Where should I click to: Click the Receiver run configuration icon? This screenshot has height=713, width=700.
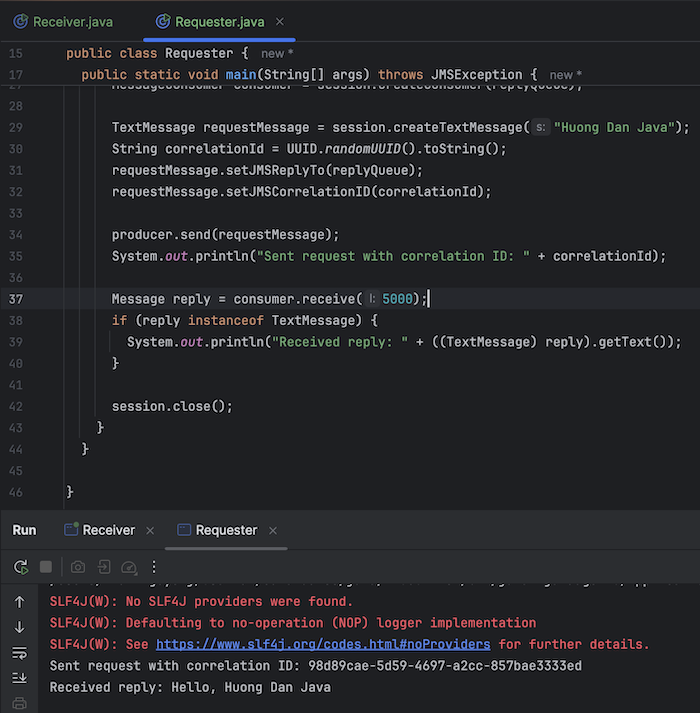click(x=71, y=529)
